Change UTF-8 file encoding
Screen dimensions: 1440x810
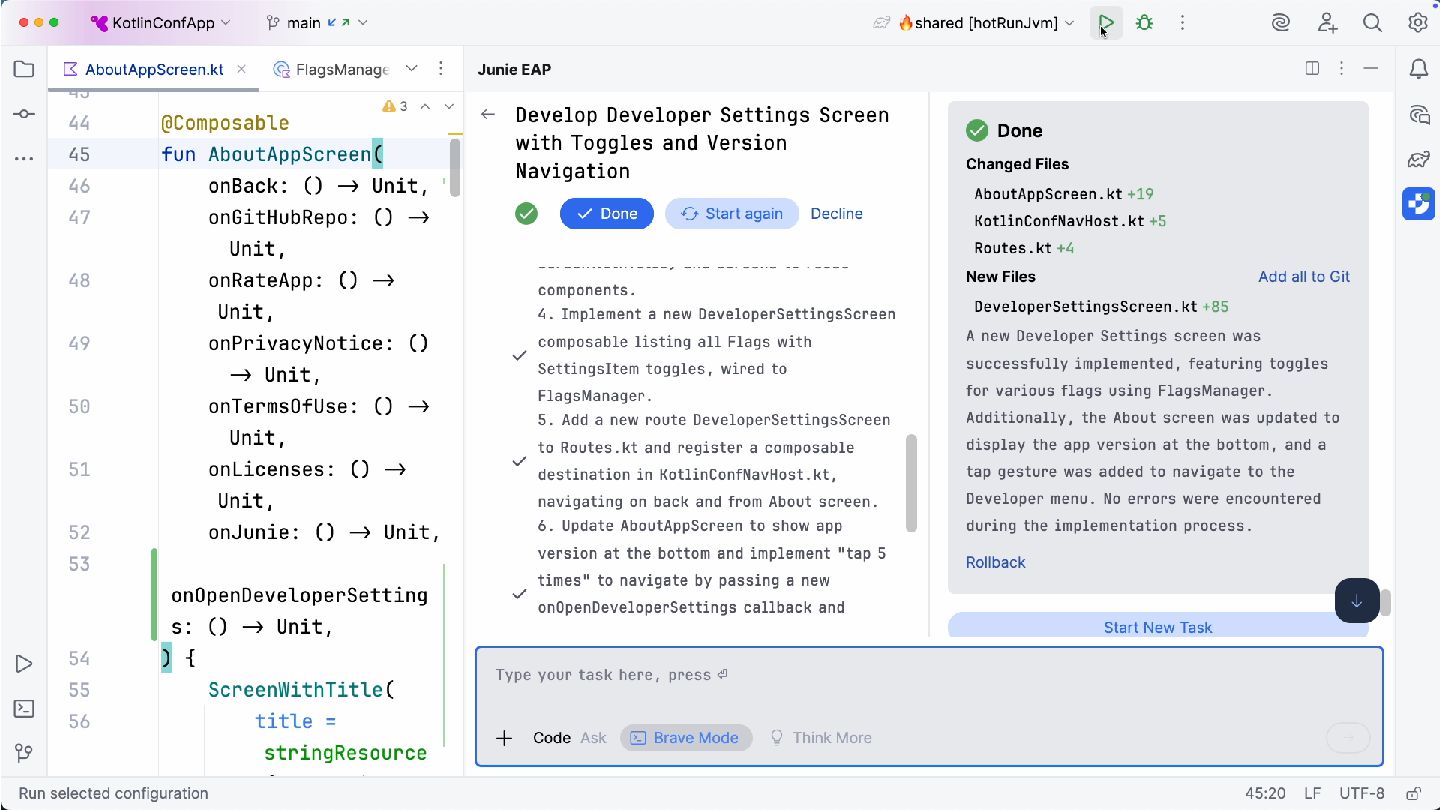tap(1362, 794)
